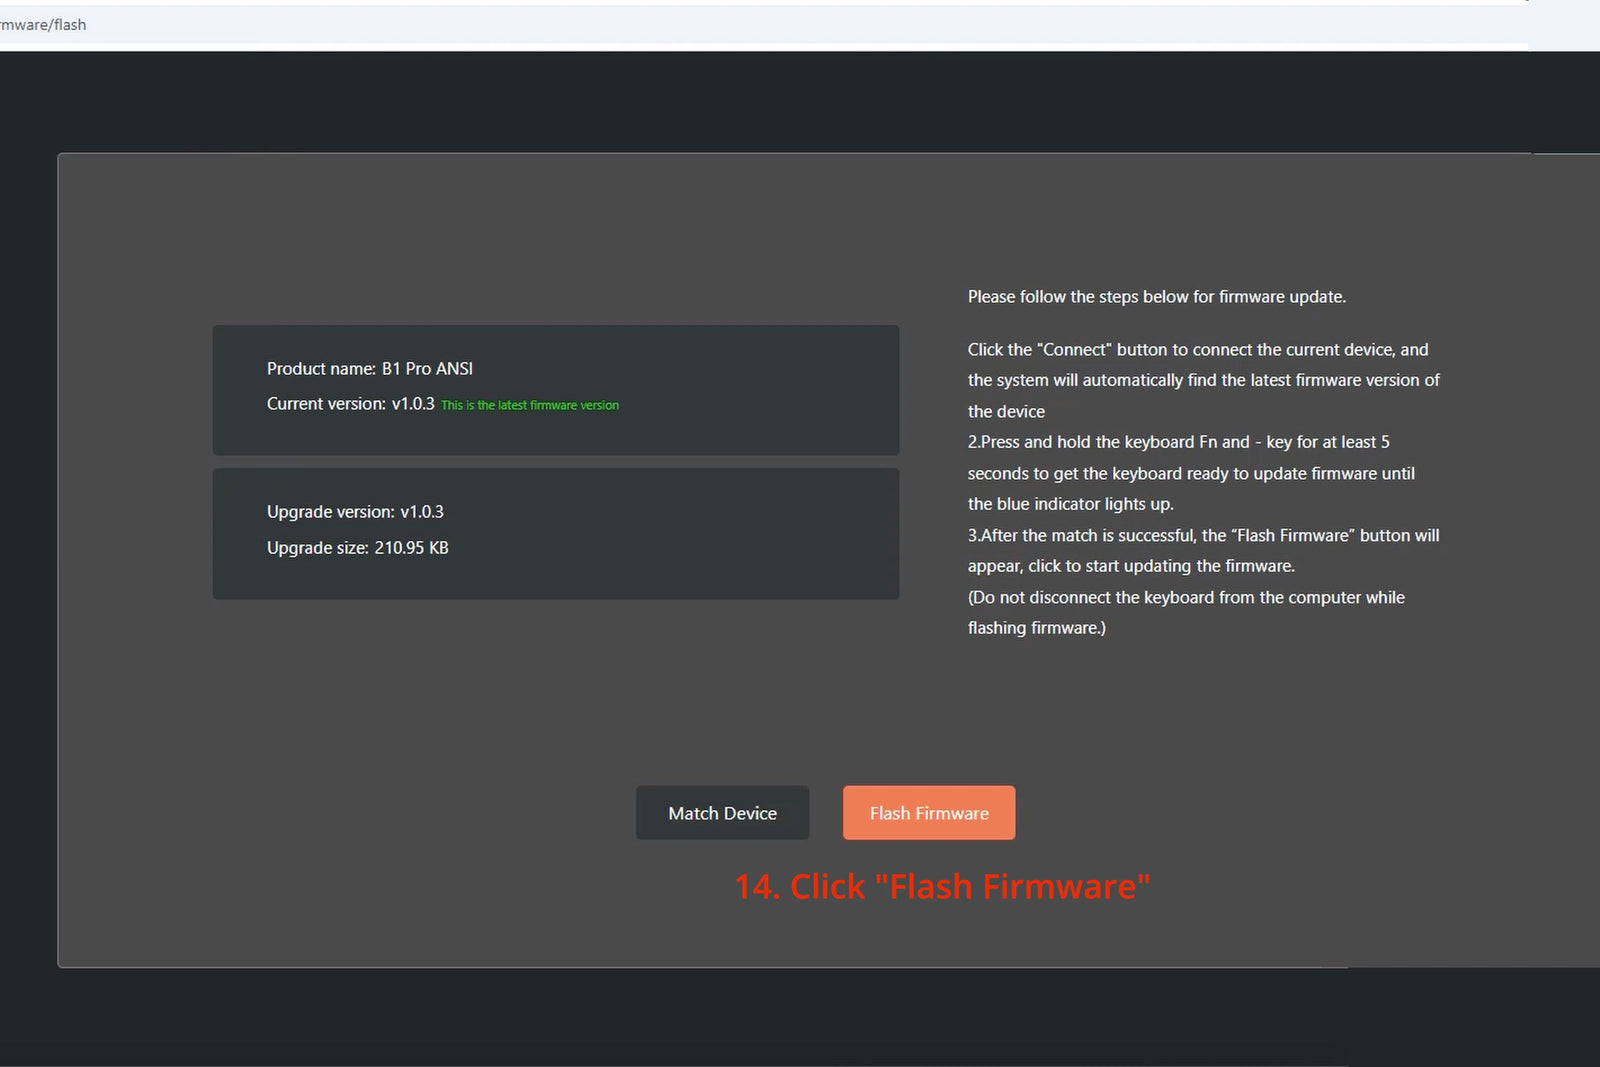Click the Product name: B1 Pro ANSI text
Screen dimensions: 1600x1067
click(x=369, y=369)
